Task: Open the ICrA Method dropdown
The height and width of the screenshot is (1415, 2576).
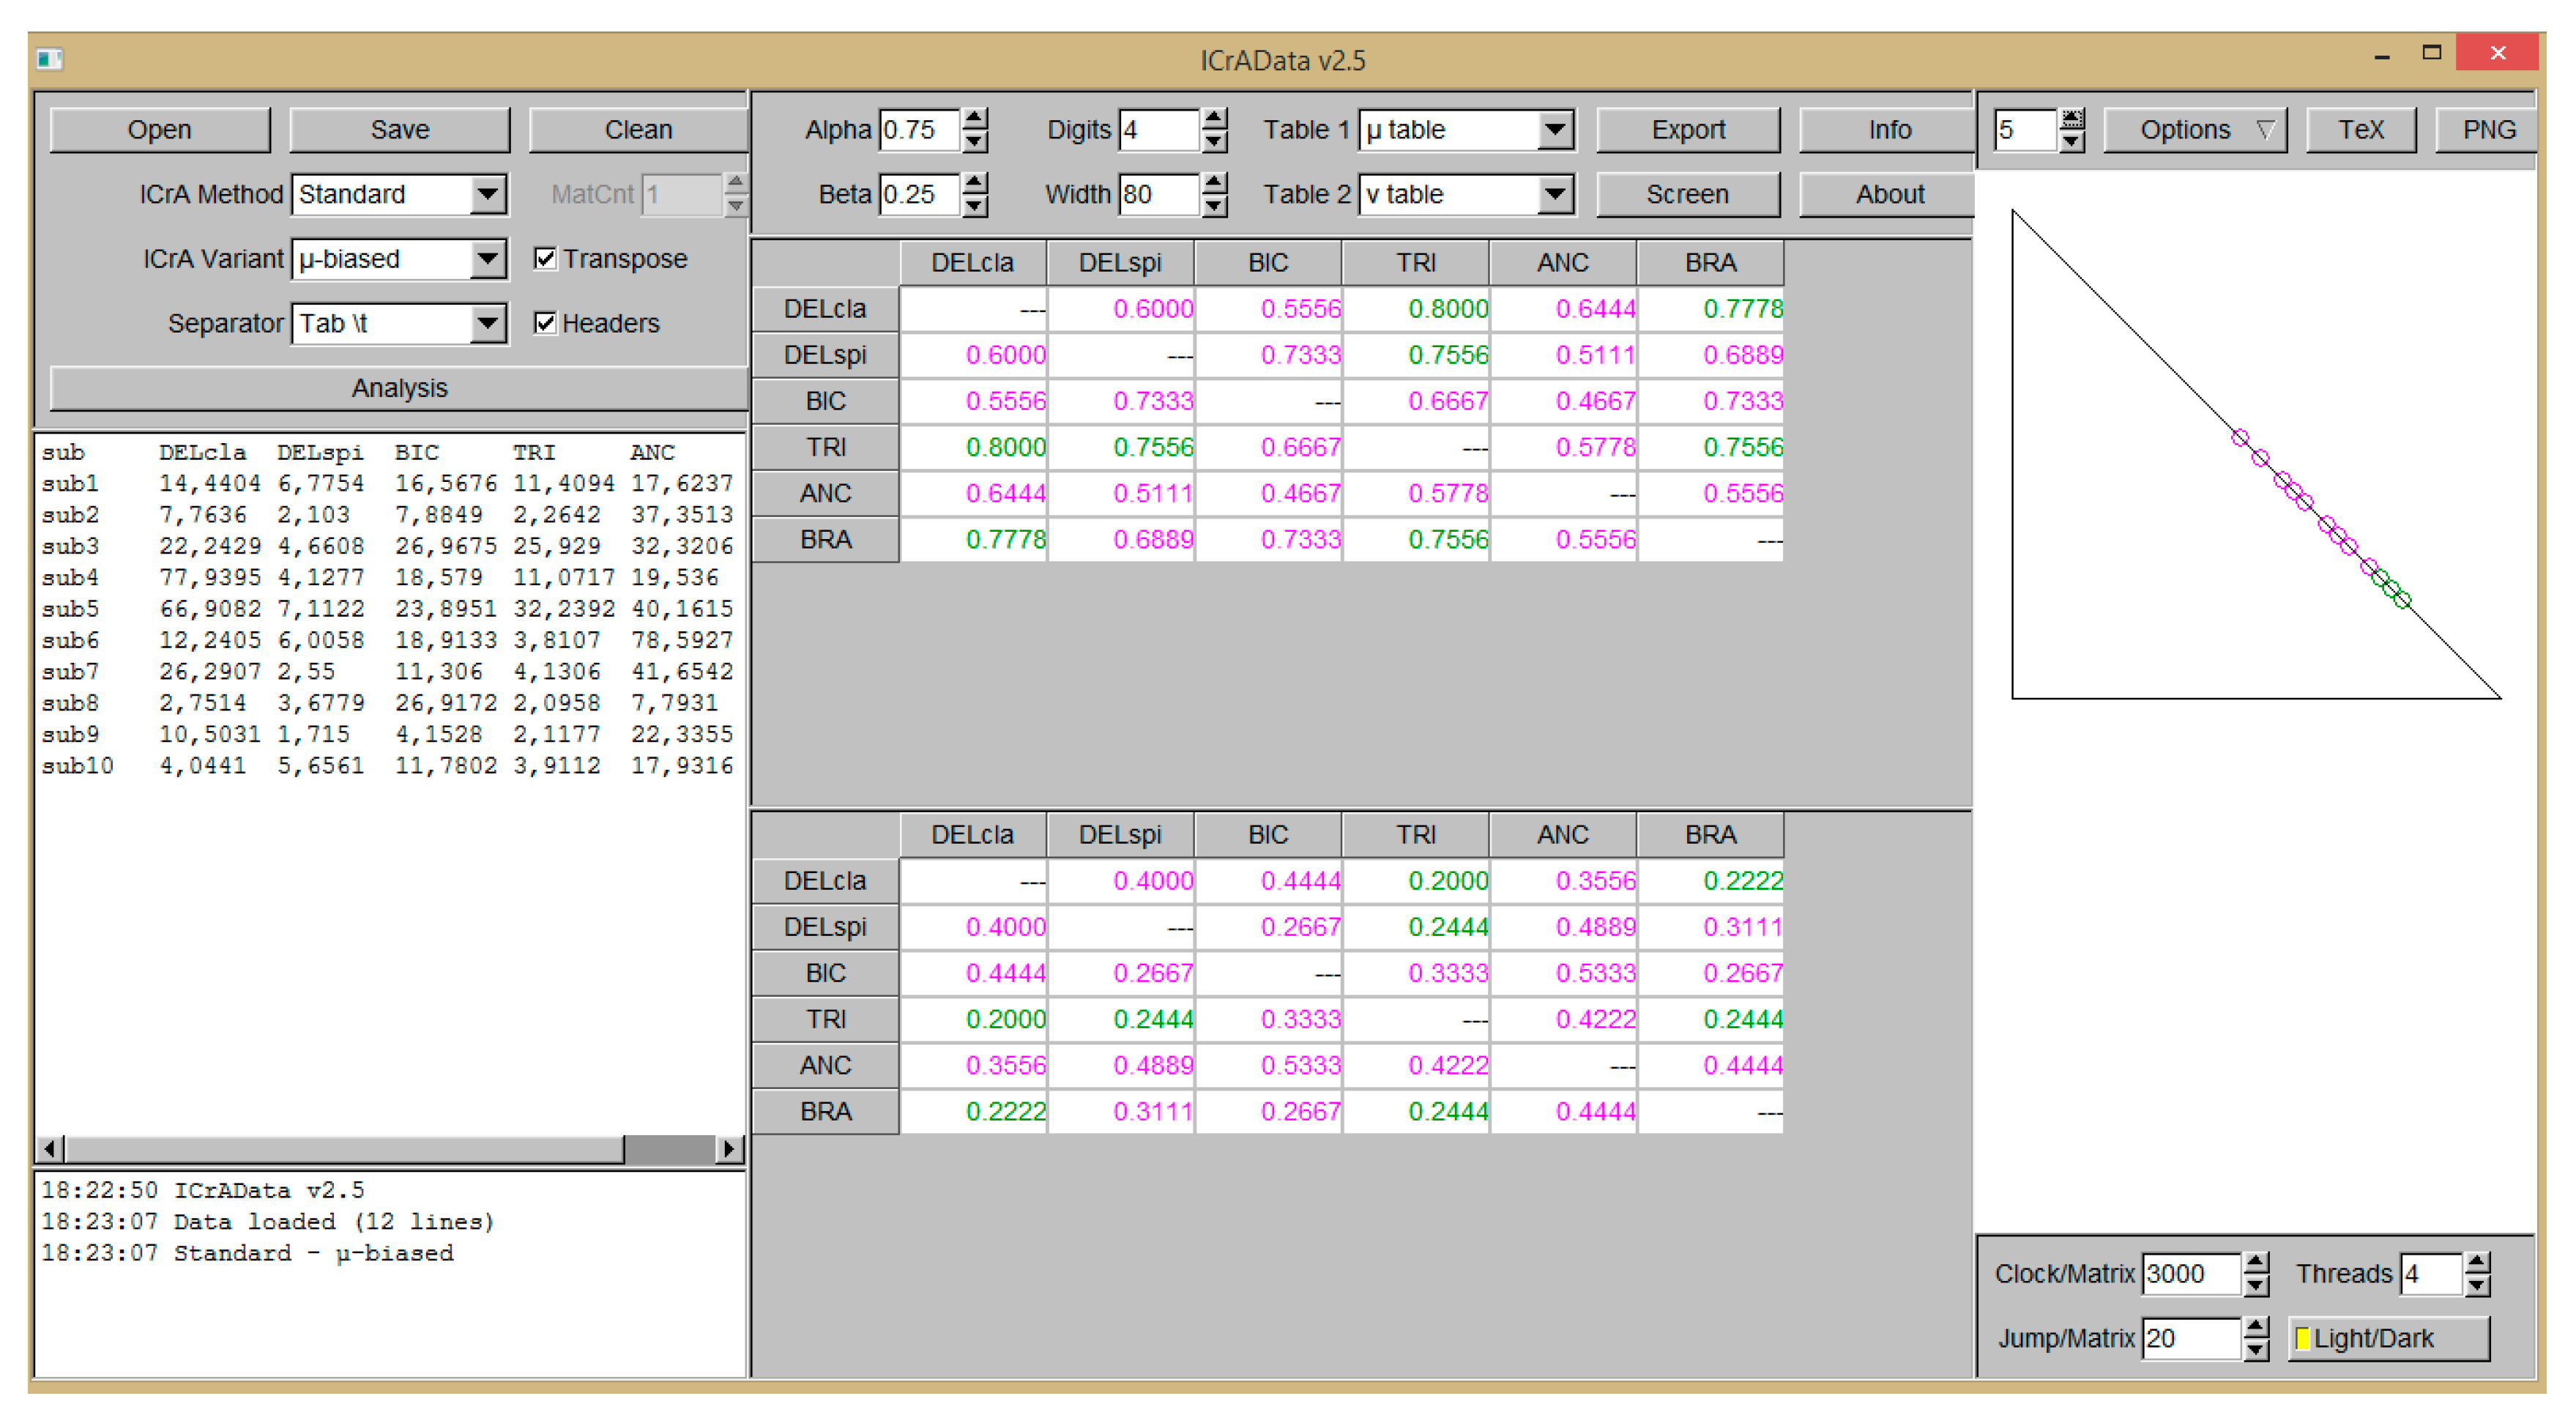Action: (487, 194)
